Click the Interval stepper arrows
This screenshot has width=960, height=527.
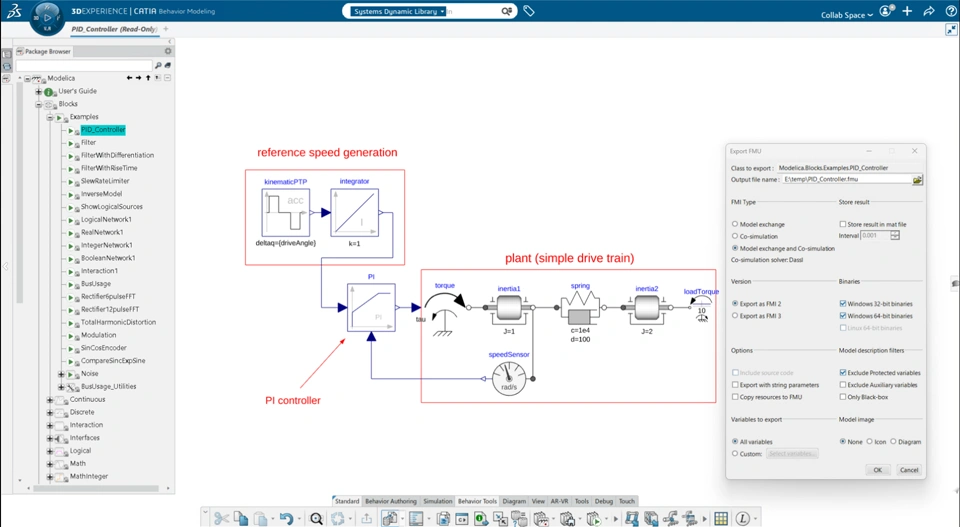pos(895,236)
